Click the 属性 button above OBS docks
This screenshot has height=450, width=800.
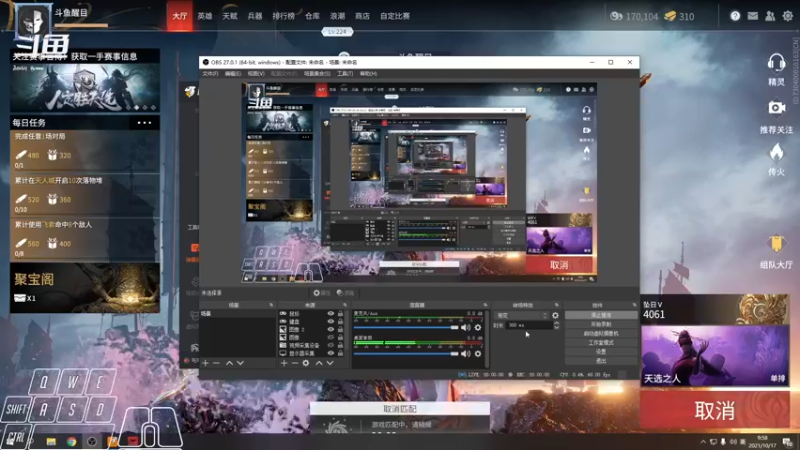[321, 293]
